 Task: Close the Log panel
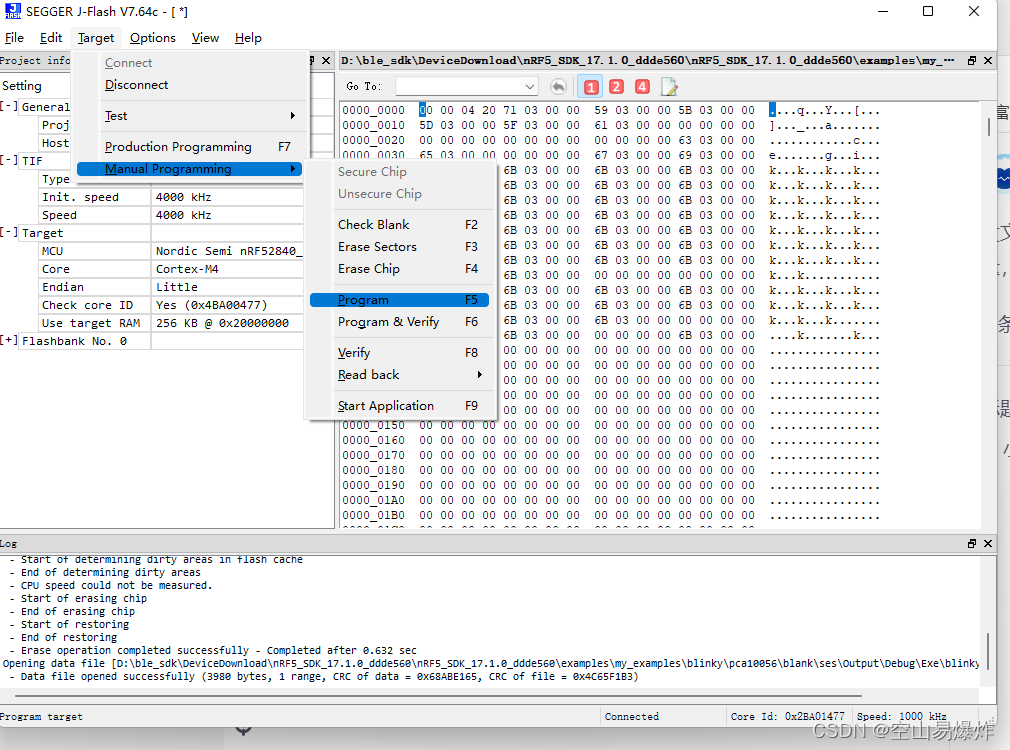tap(988, 544)
